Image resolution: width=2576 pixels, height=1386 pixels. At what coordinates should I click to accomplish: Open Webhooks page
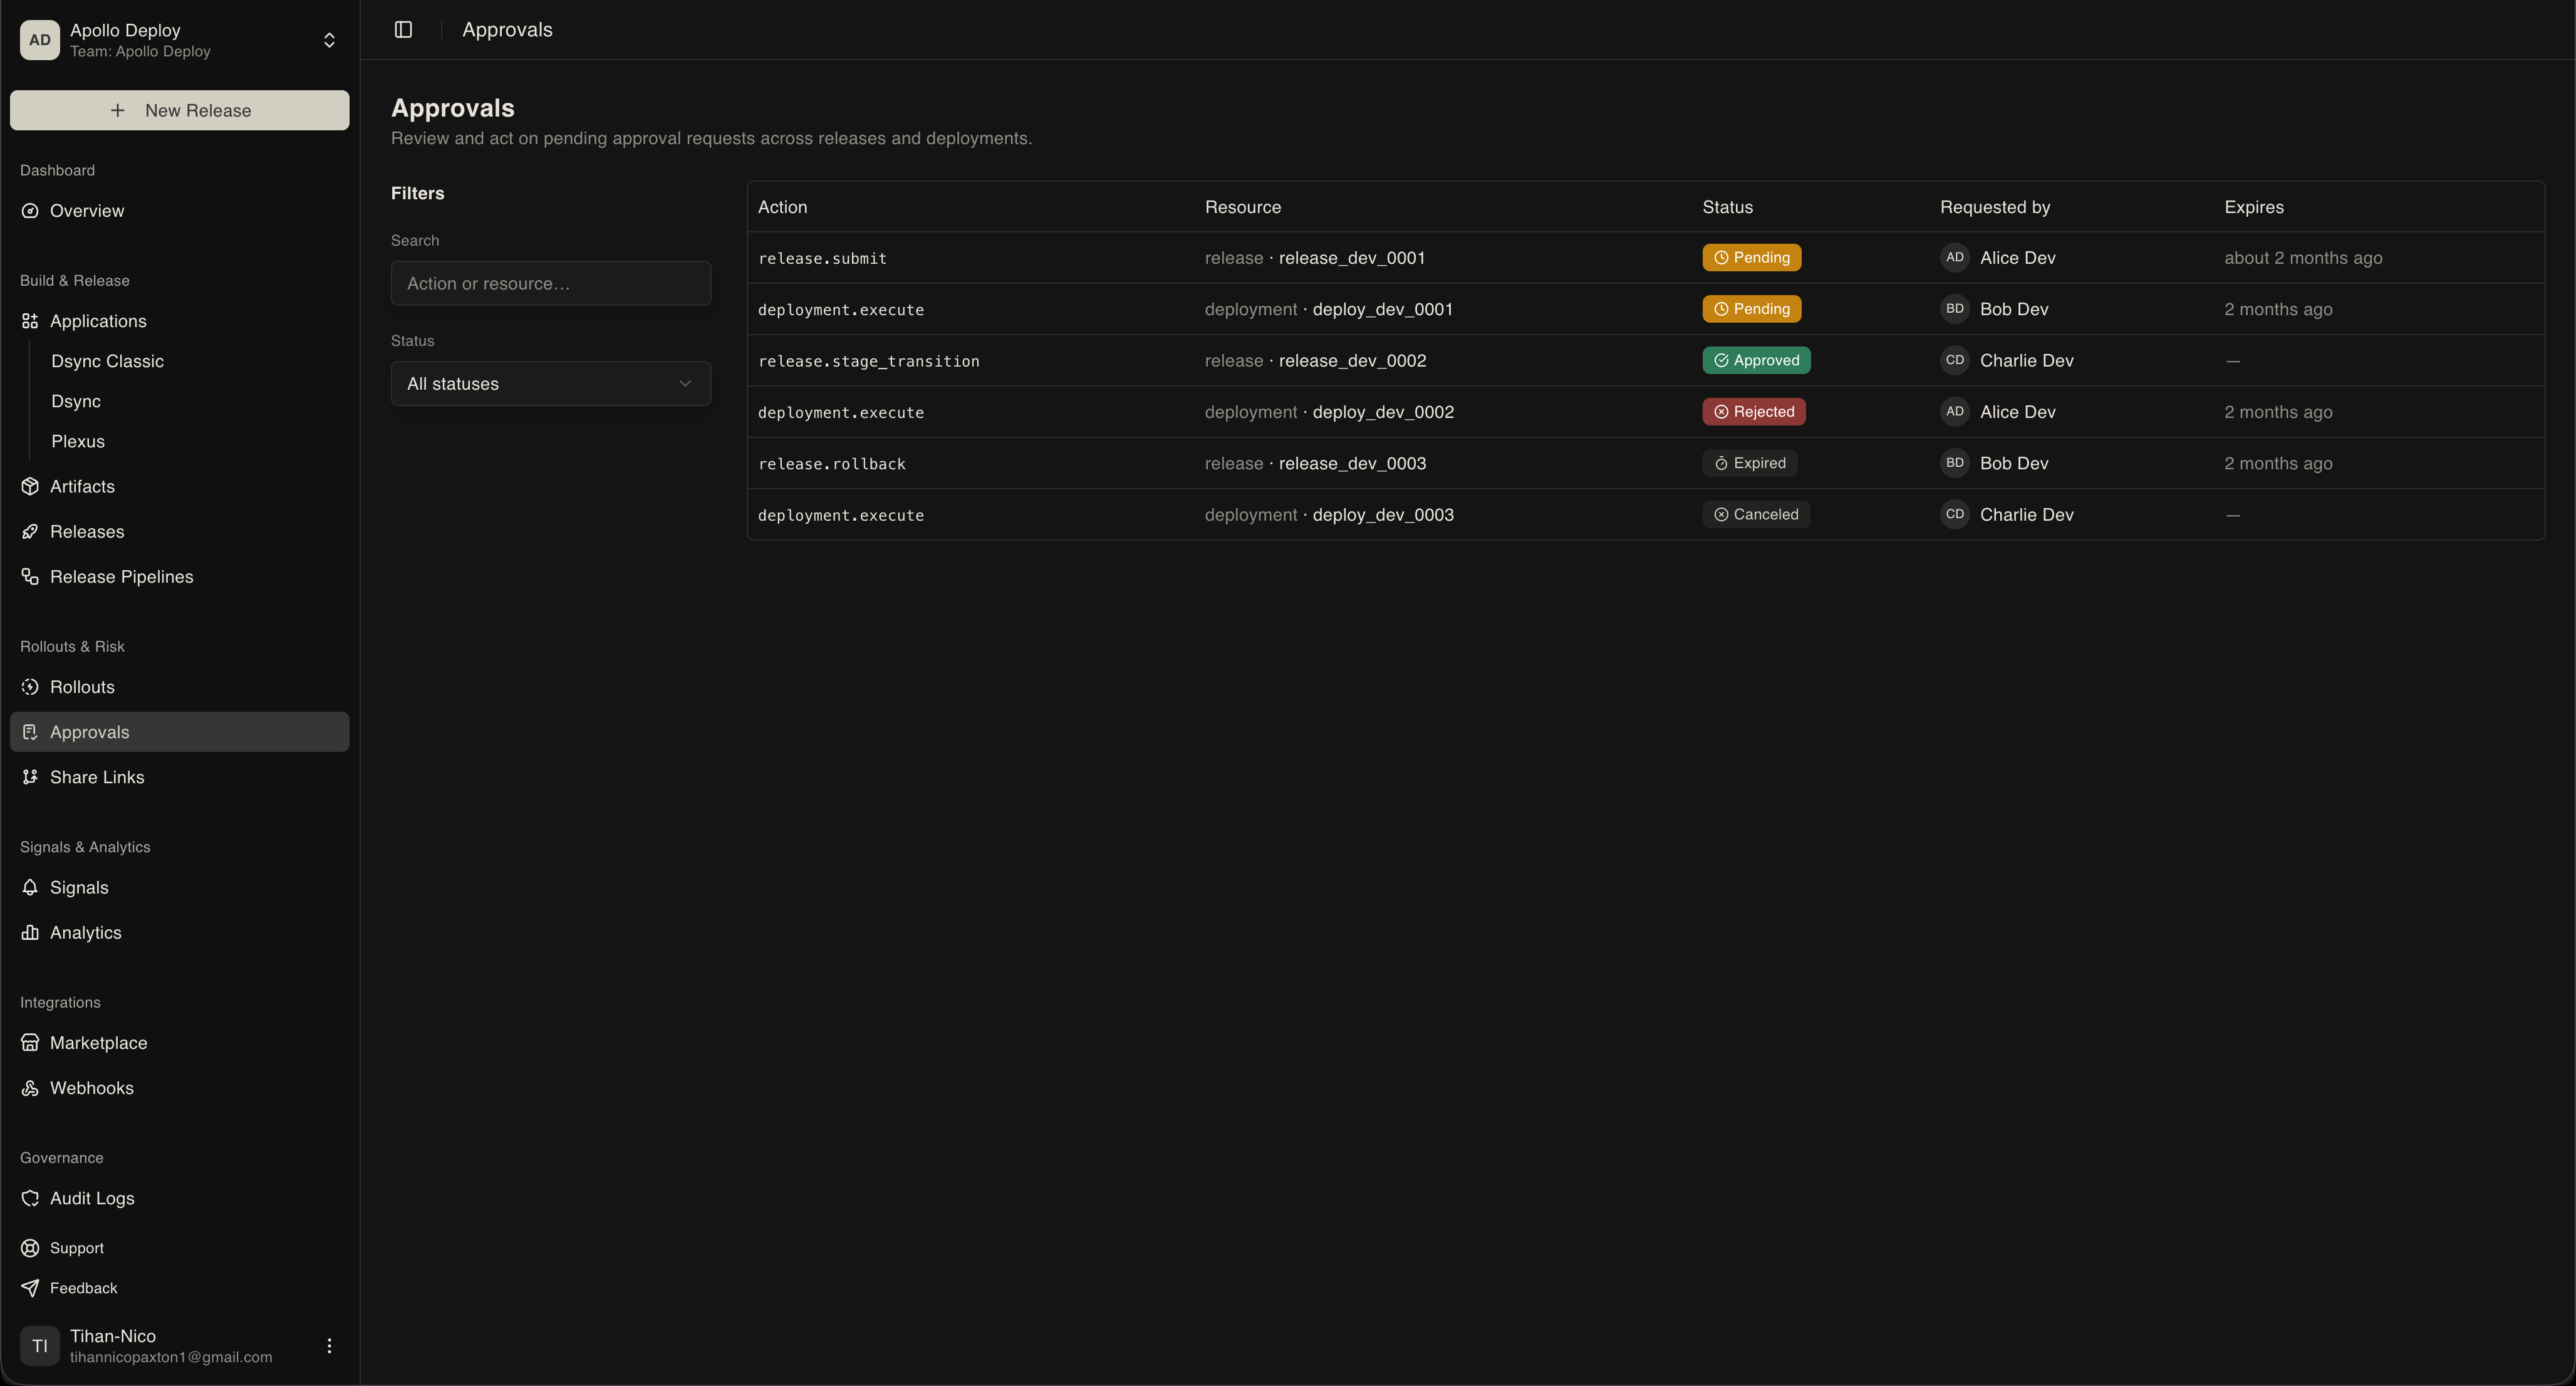180,1088
